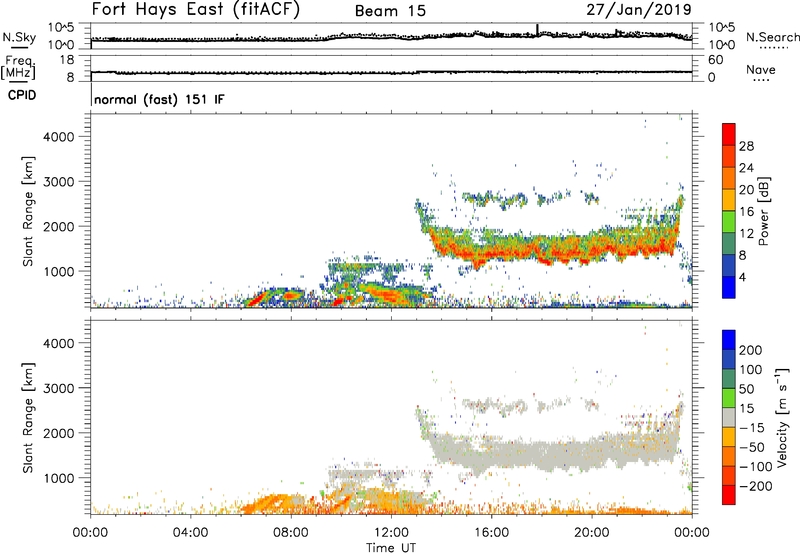Click the red top segment of Power color bar
Viewport: 800px width, 554px height.
click(729, 135)
